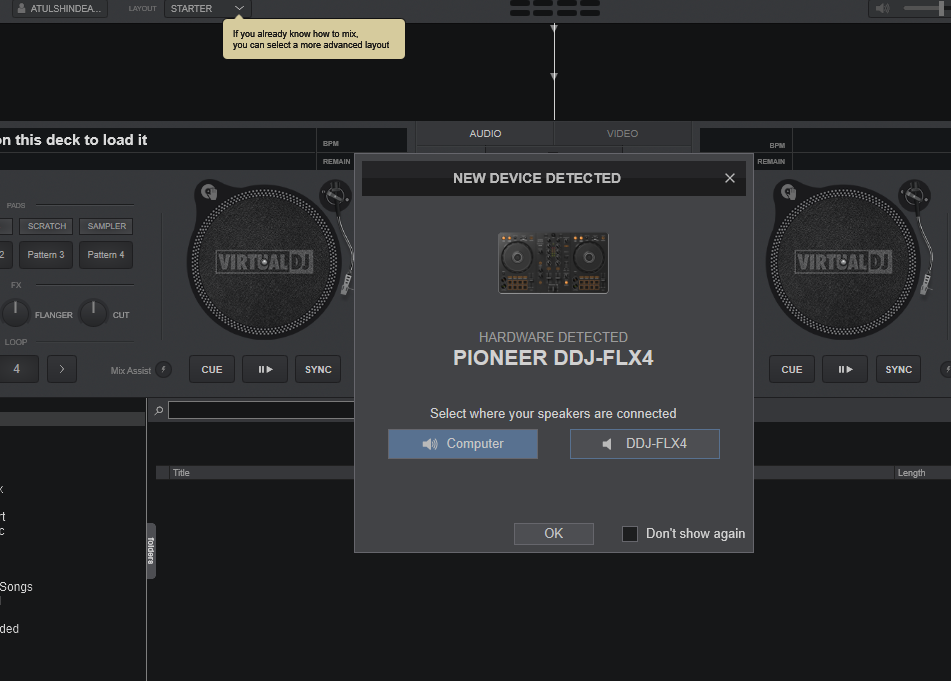Click the left deck slip mode vinyl icon
The height and width of the screenshot is (681, 951).
pyautogui.click(x=207, y=190)
